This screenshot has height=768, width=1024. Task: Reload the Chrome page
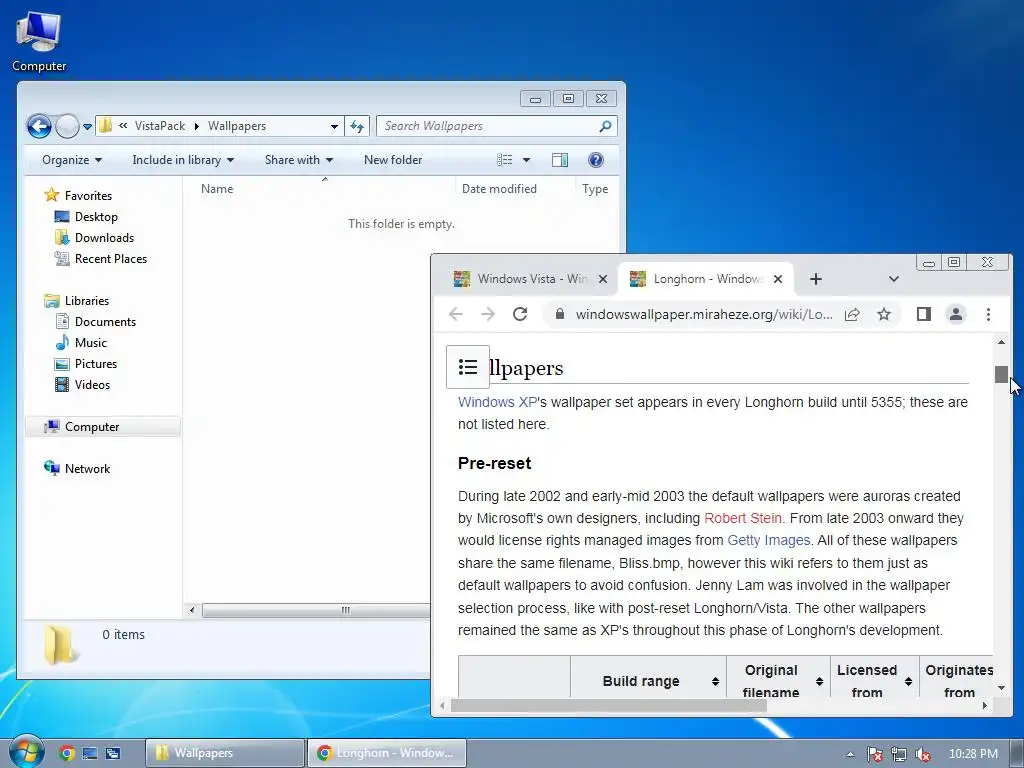[520, 314]
